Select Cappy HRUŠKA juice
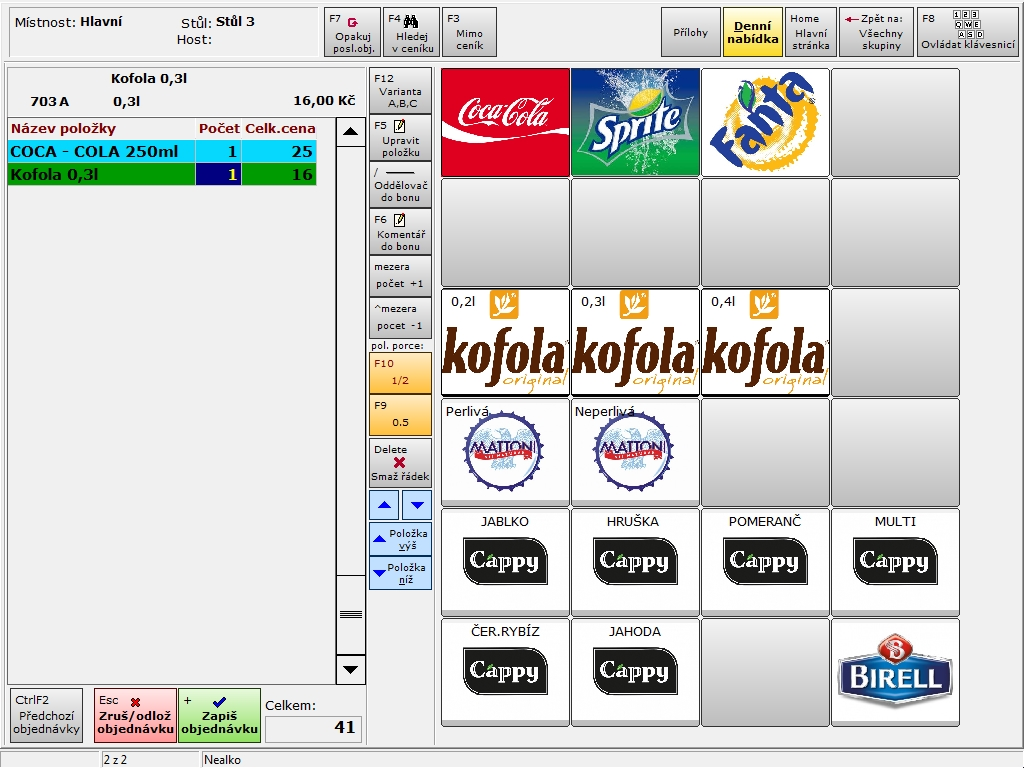This screenshot has width=1024, height=768. point(635,562)
